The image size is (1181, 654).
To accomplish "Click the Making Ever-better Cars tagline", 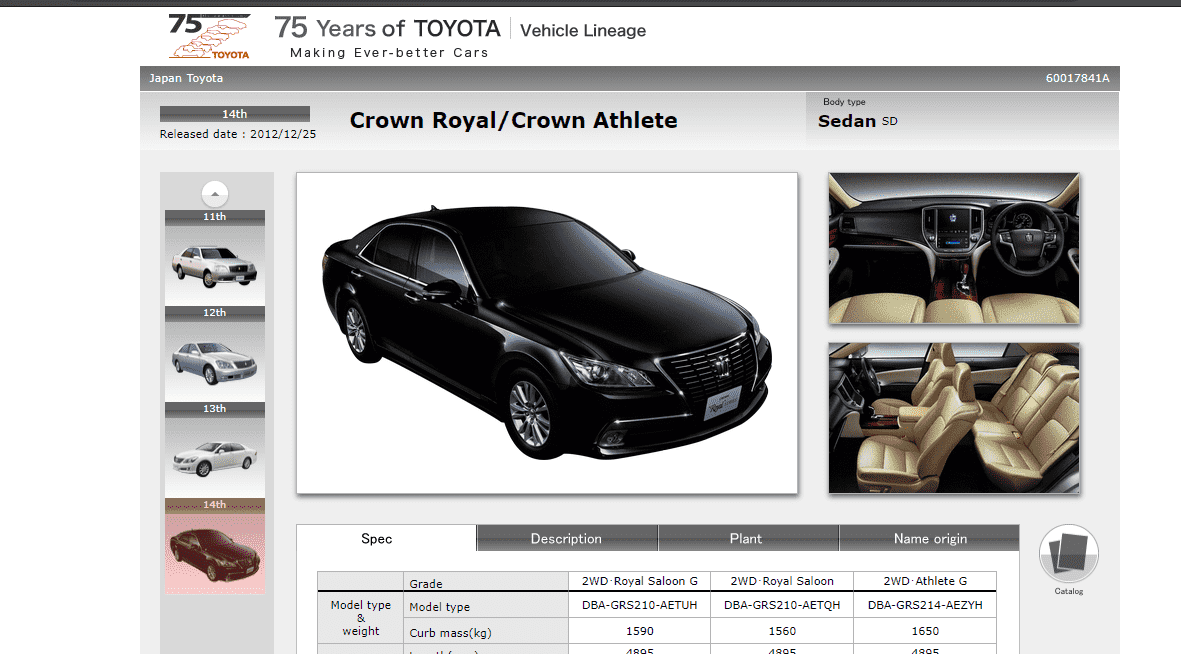I will click(x=389, y=53).
